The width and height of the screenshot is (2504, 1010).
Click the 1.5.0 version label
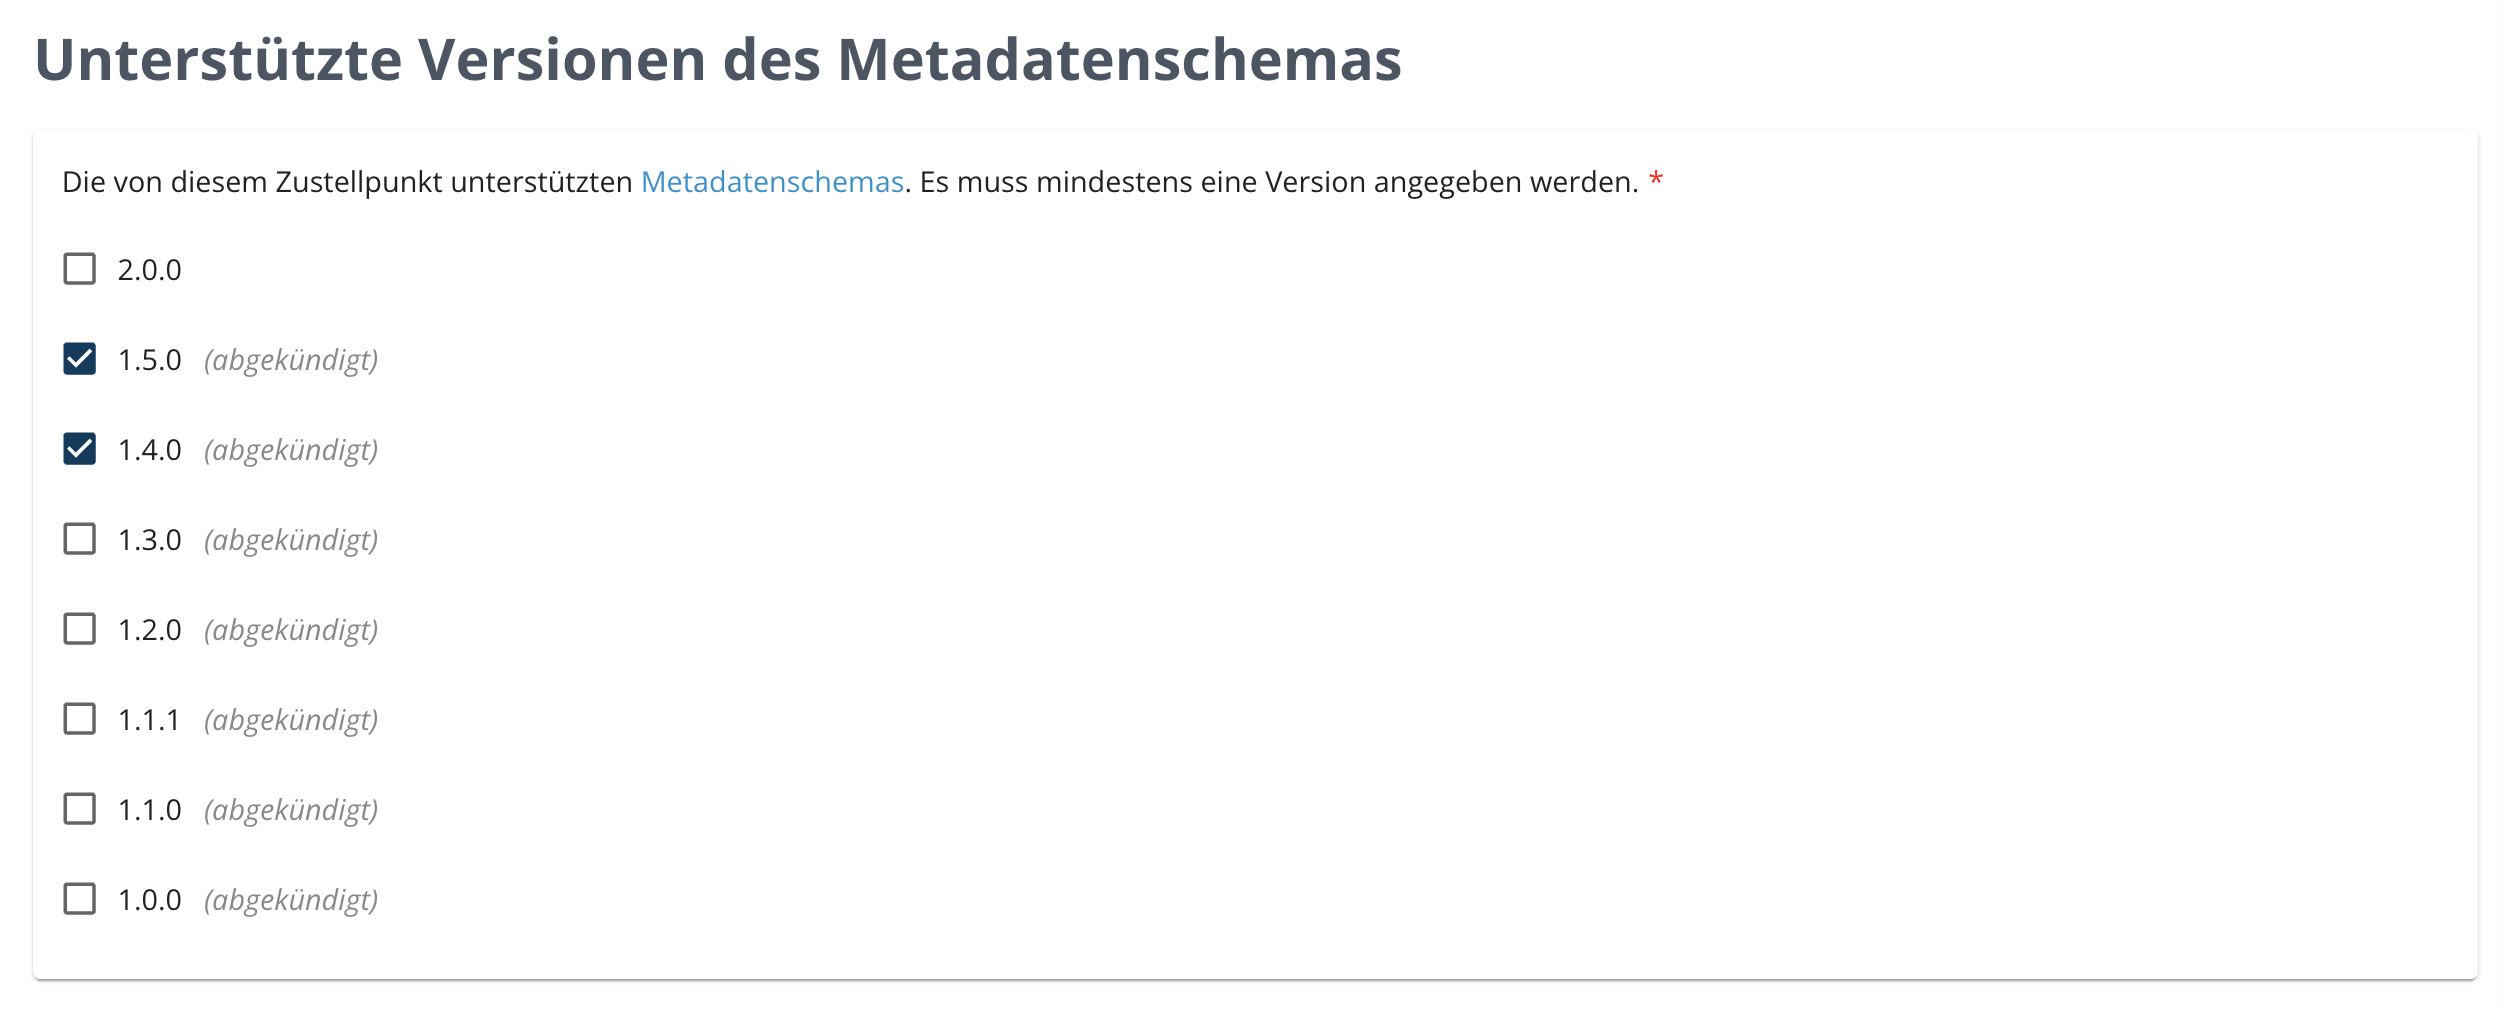148,358
